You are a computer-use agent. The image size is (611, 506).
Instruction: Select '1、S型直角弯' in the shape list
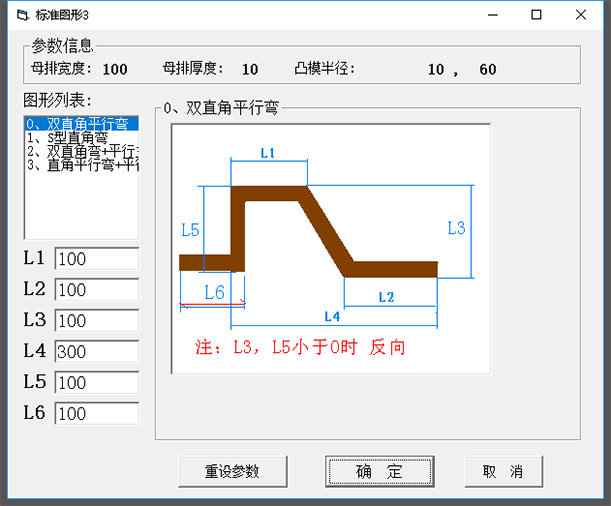tap(81, 138)
